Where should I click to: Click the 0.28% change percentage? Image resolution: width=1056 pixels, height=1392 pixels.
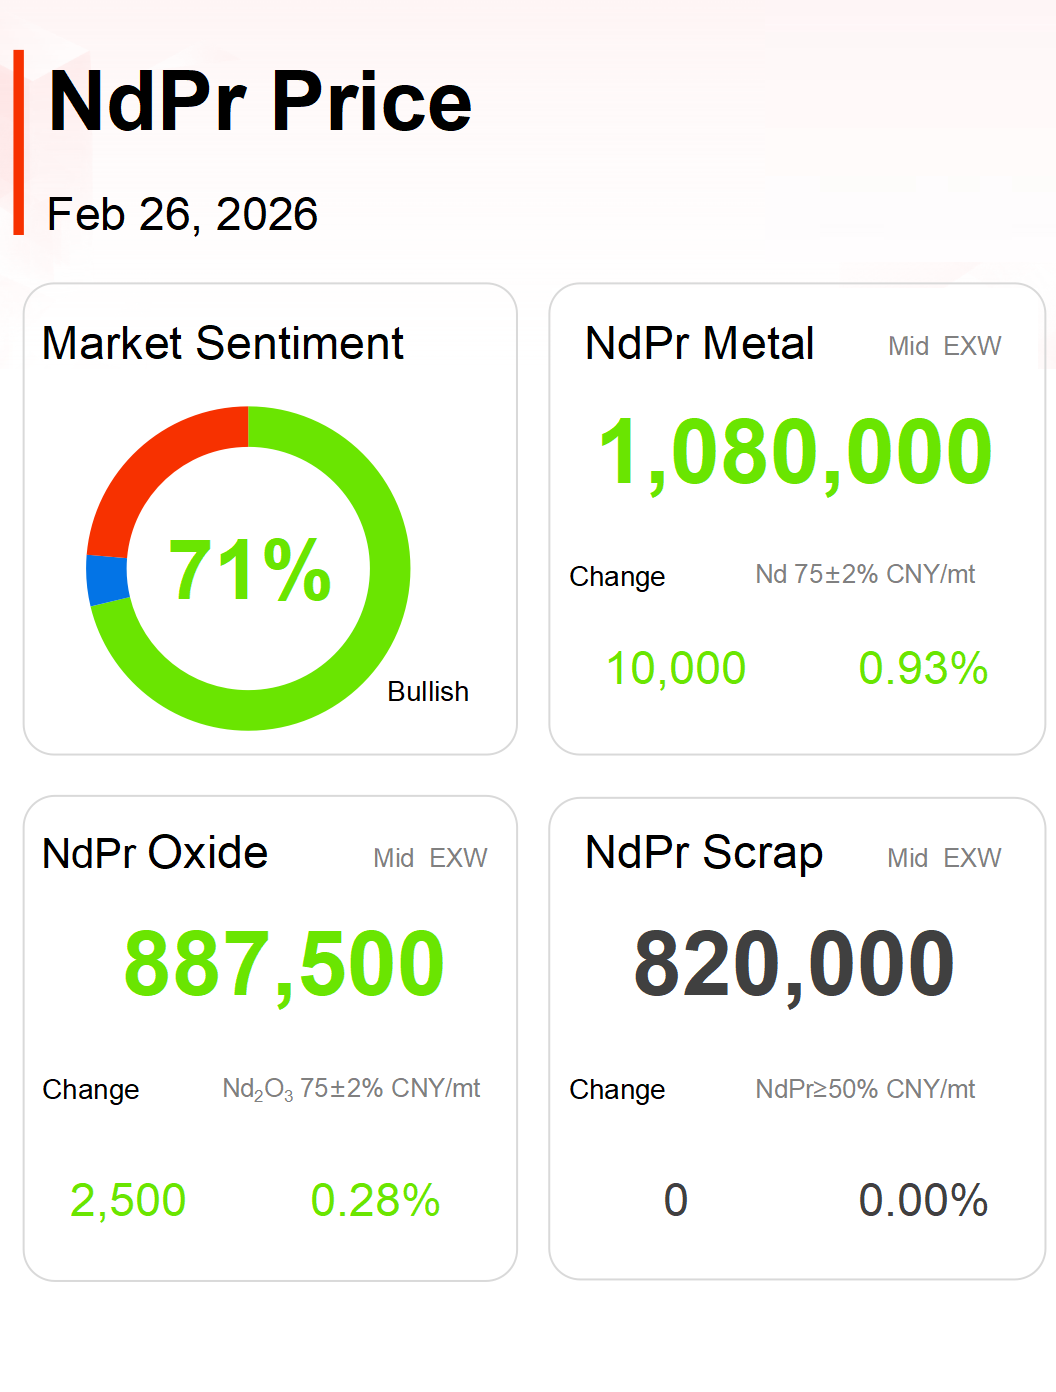375,1200
